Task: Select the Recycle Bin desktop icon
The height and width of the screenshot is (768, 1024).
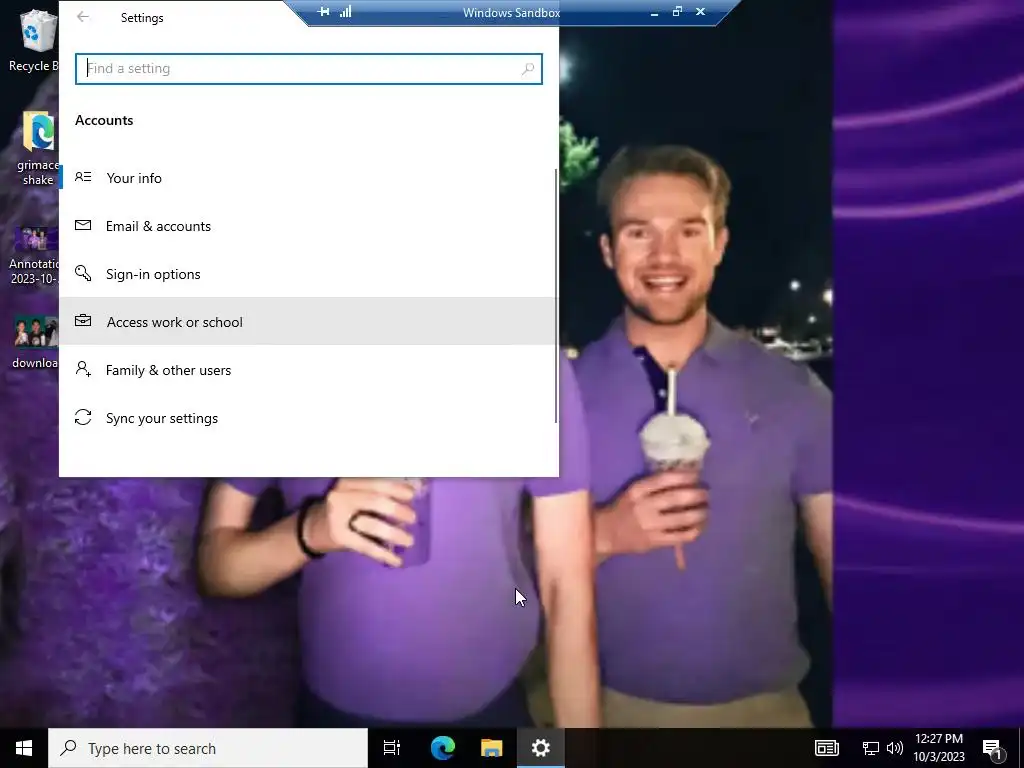Action: [x=33, y=40]
